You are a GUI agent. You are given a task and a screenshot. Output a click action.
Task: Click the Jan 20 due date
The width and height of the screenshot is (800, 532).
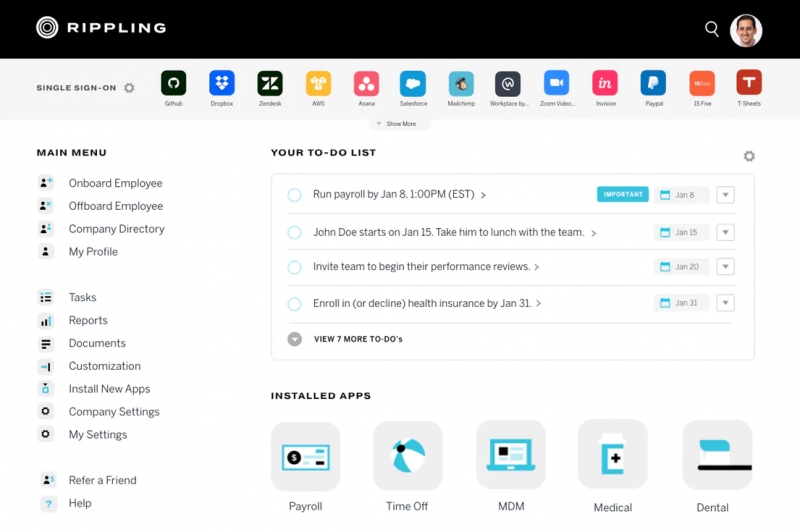(682, 267)
